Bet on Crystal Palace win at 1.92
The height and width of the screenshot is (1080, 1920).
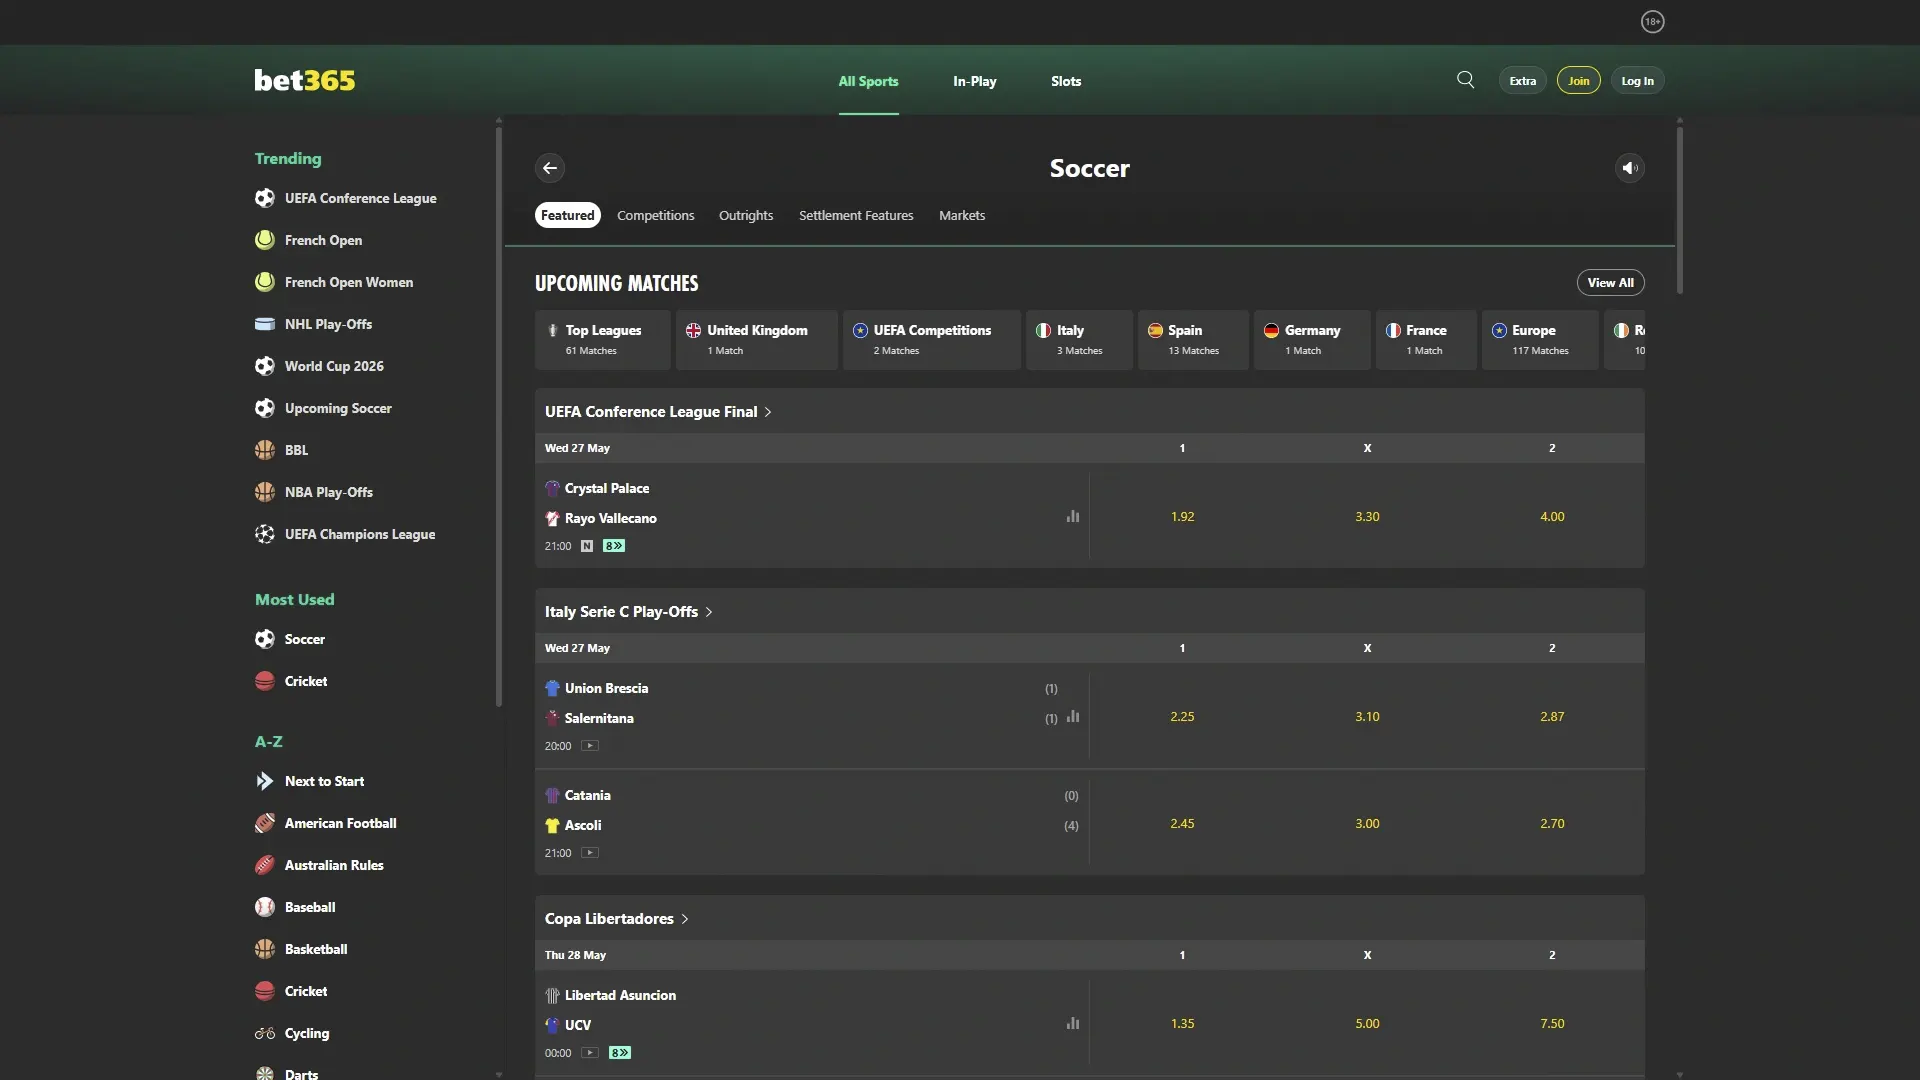1182,517
